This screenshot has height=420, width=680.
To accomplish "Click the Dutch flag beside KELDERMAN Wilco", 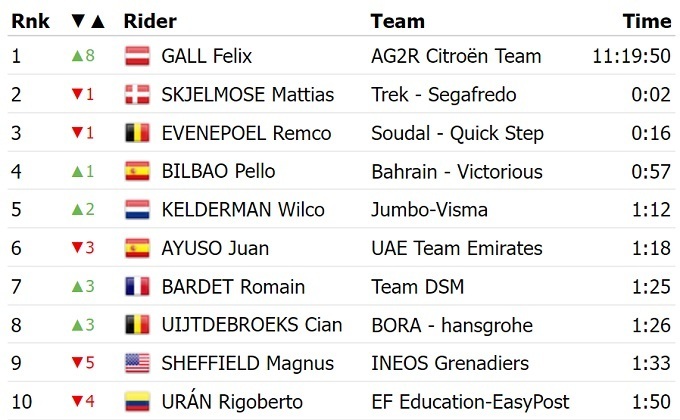I will tap(137, 210).
